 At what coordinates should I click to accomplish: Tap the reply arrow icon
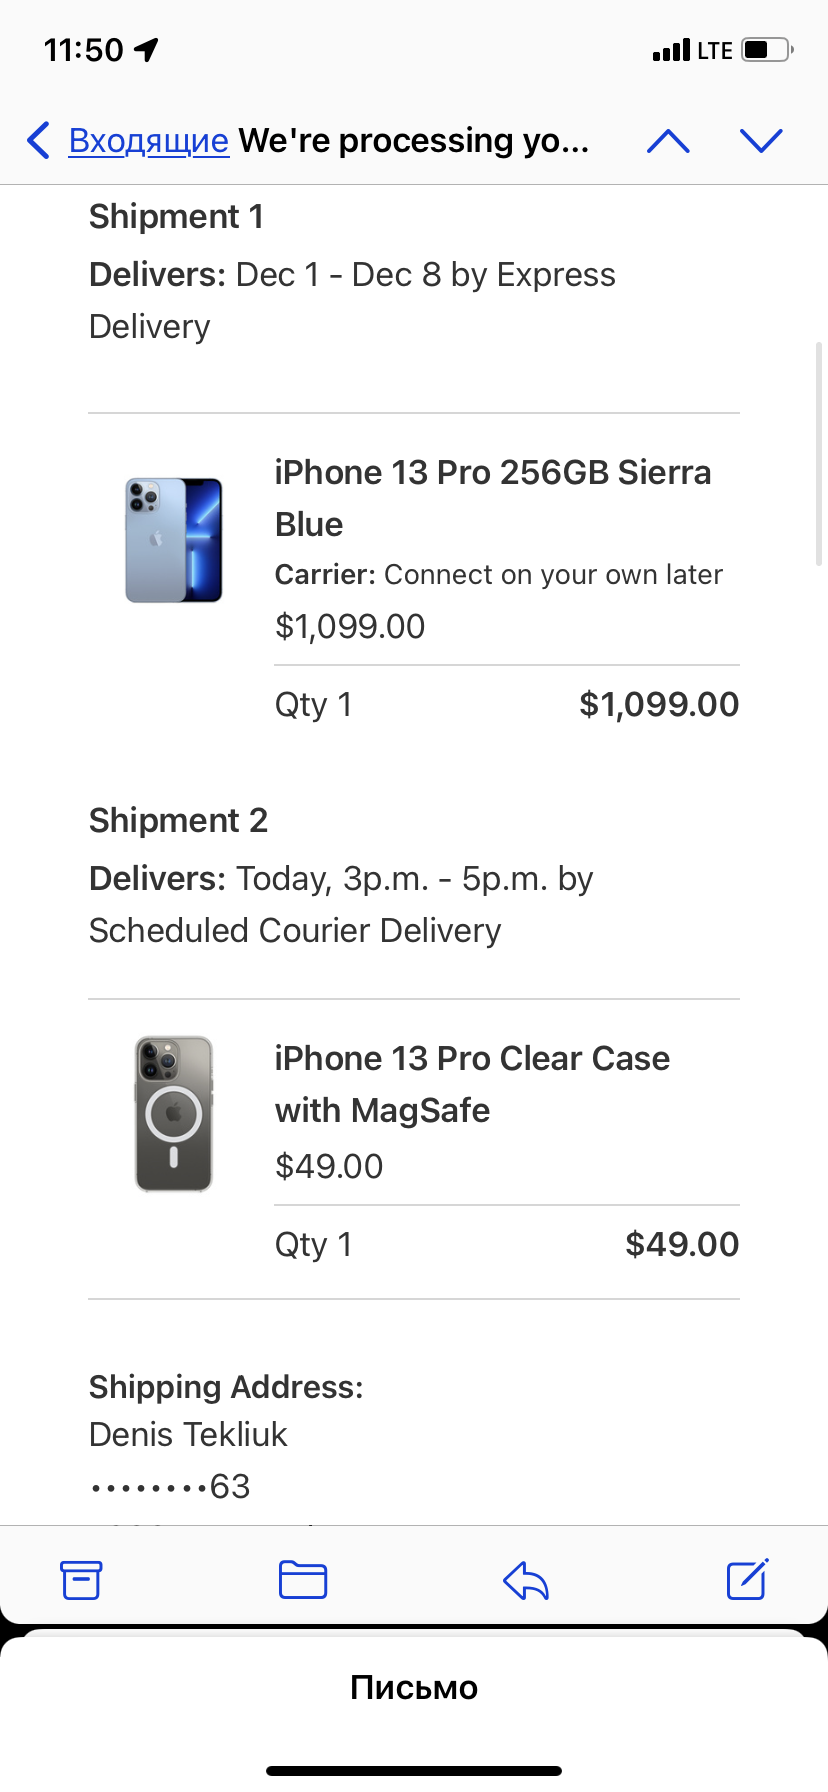[526, 1581]
